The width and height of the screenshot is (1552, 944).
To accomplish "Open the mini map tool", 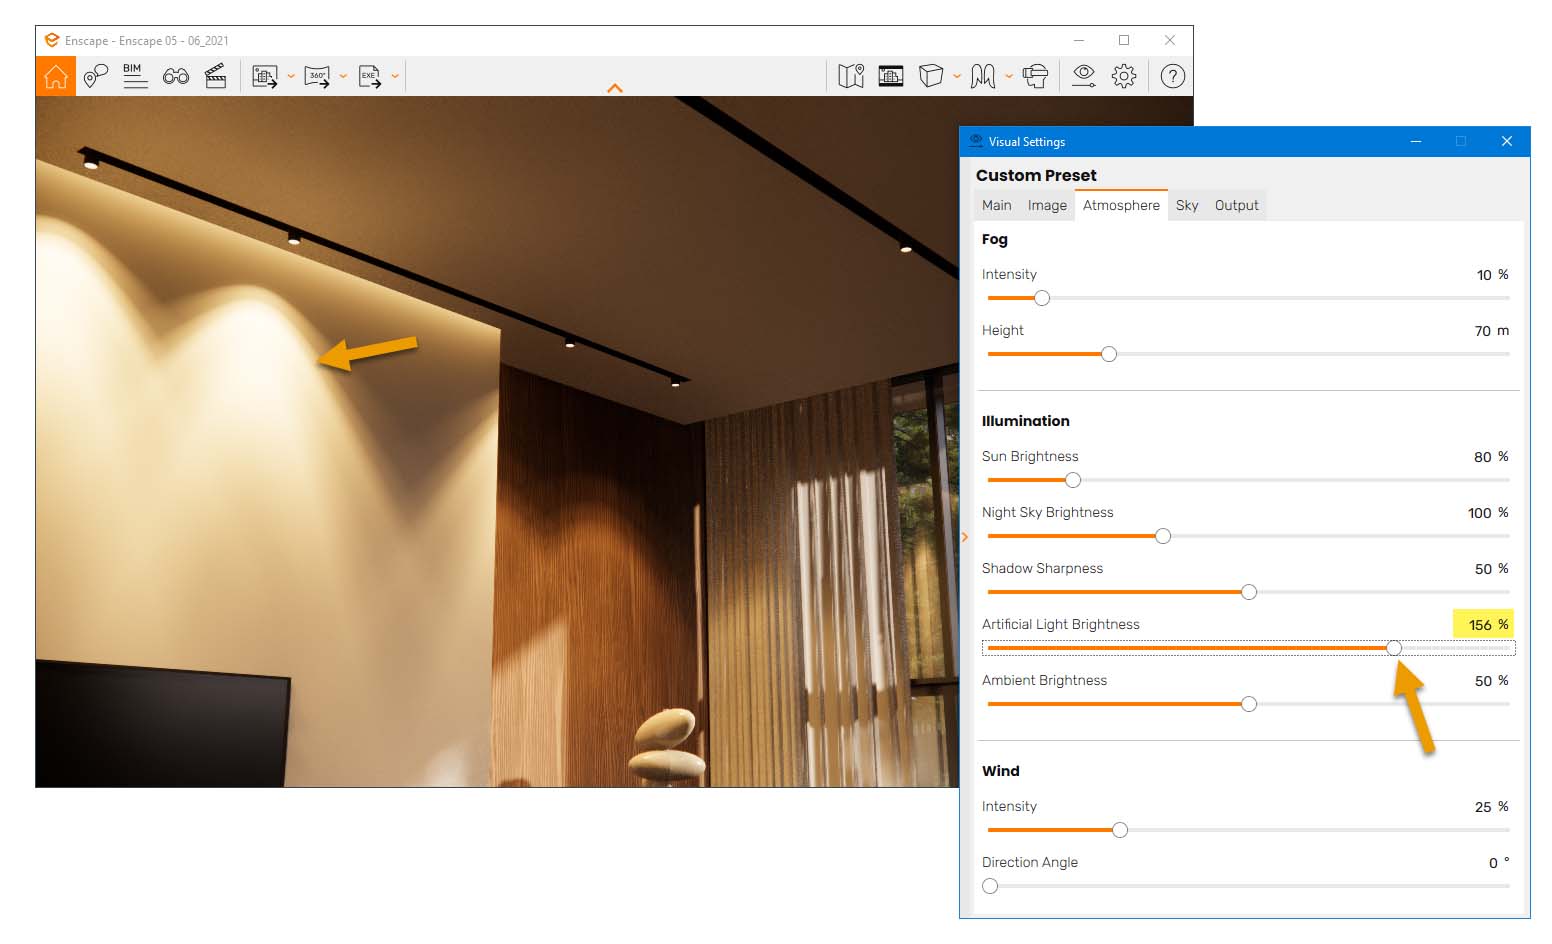I will pyautogui.click(x=851, y=76).
